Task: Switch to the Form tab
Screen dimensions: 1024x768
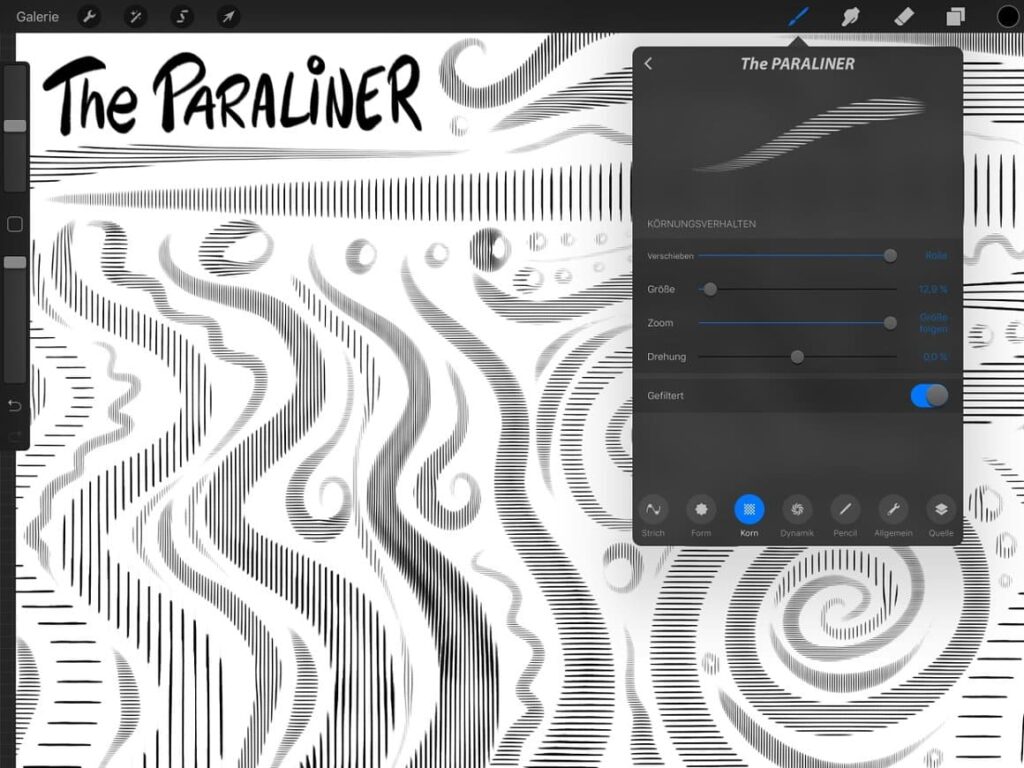Action: coord(701,516)
